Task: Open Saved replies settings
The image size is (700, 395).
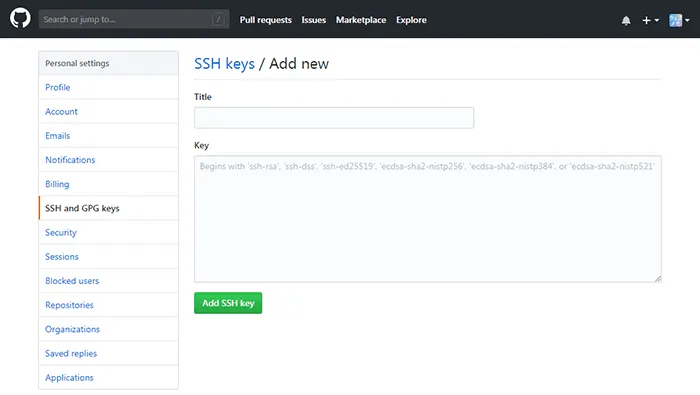Action: [108, 353]
